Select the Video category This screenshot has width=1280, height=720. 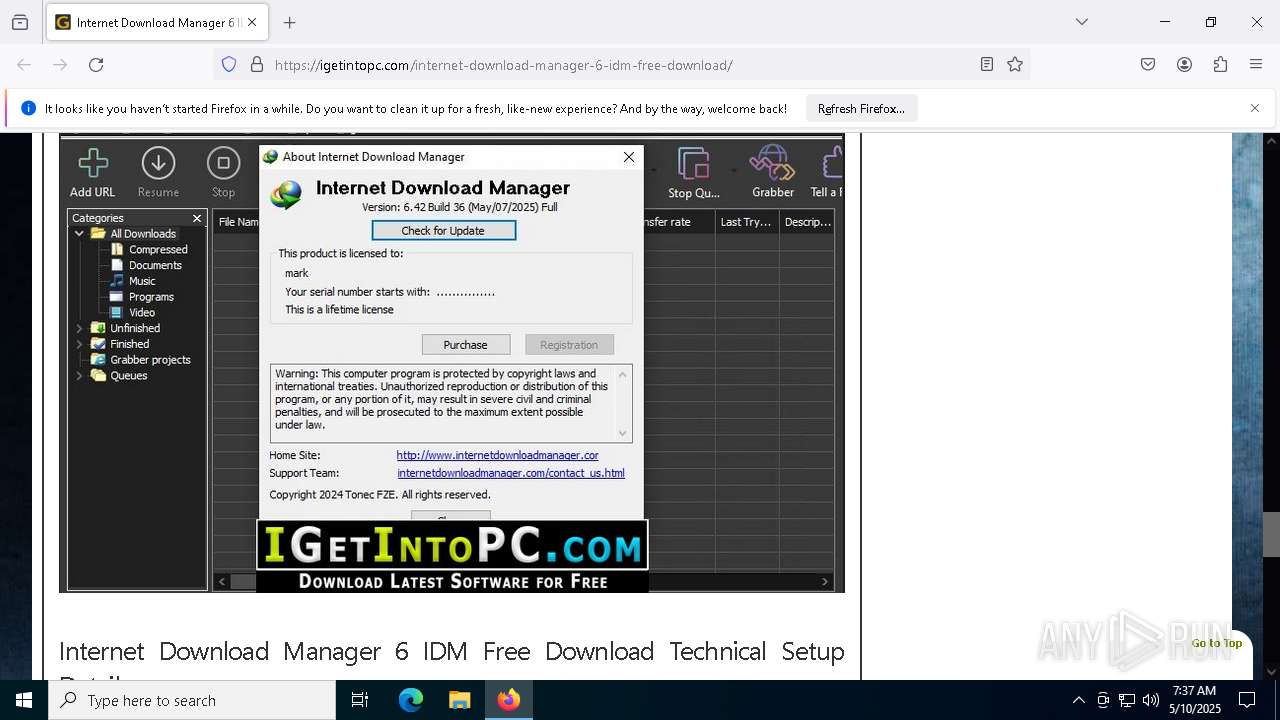142,313
